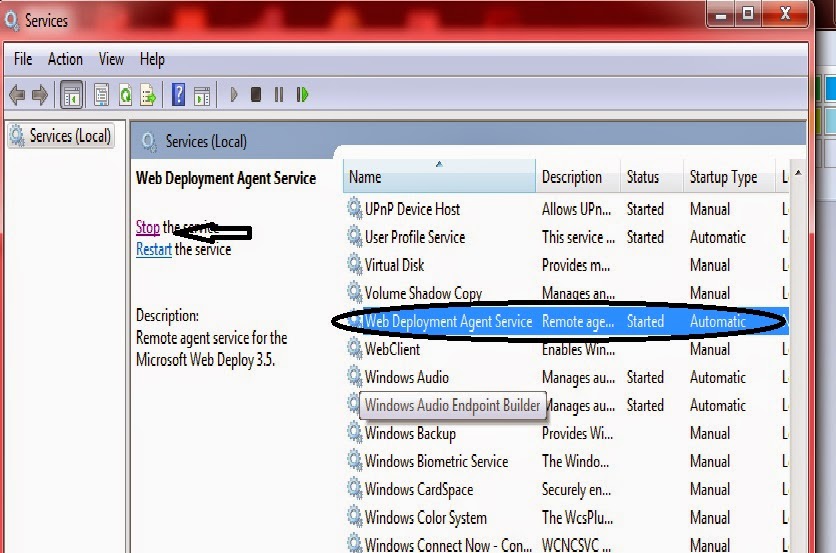Screen dimensions: 836x553
Task: Click the Stop the service link
Action: coord(148,228)
